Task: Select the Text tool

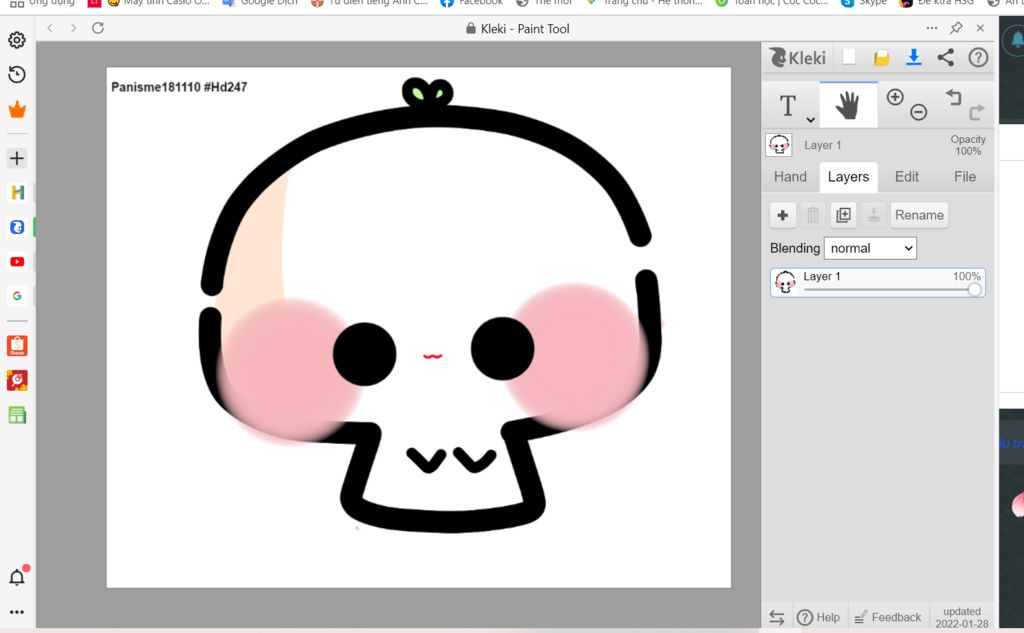Action: (x=788, y=105)
